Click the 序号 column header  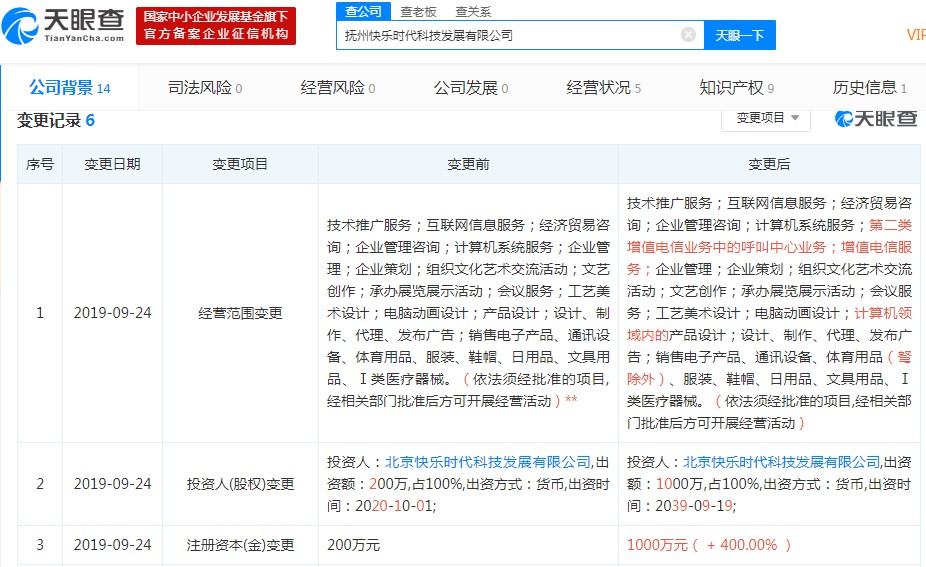click(x=40, y=164)
